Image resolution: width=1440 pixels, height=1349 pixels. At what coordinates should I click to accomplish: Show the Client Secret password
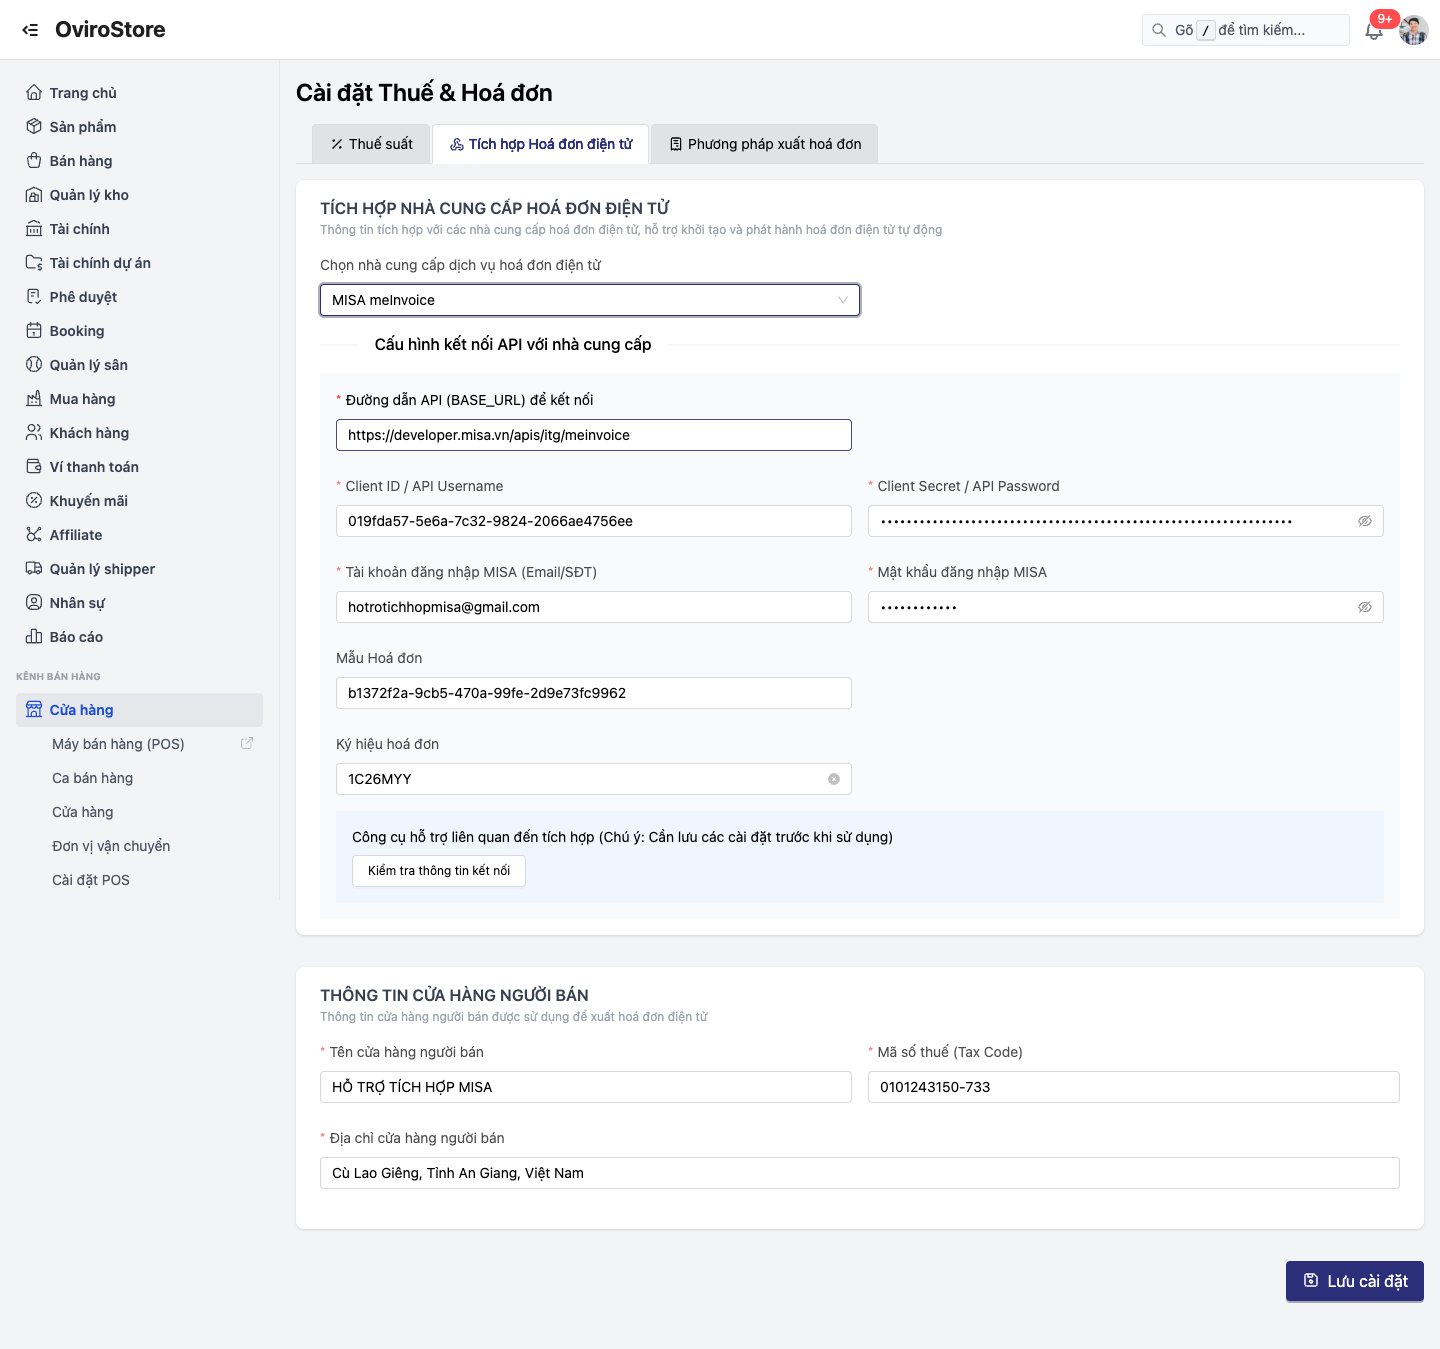point(1364,521)
